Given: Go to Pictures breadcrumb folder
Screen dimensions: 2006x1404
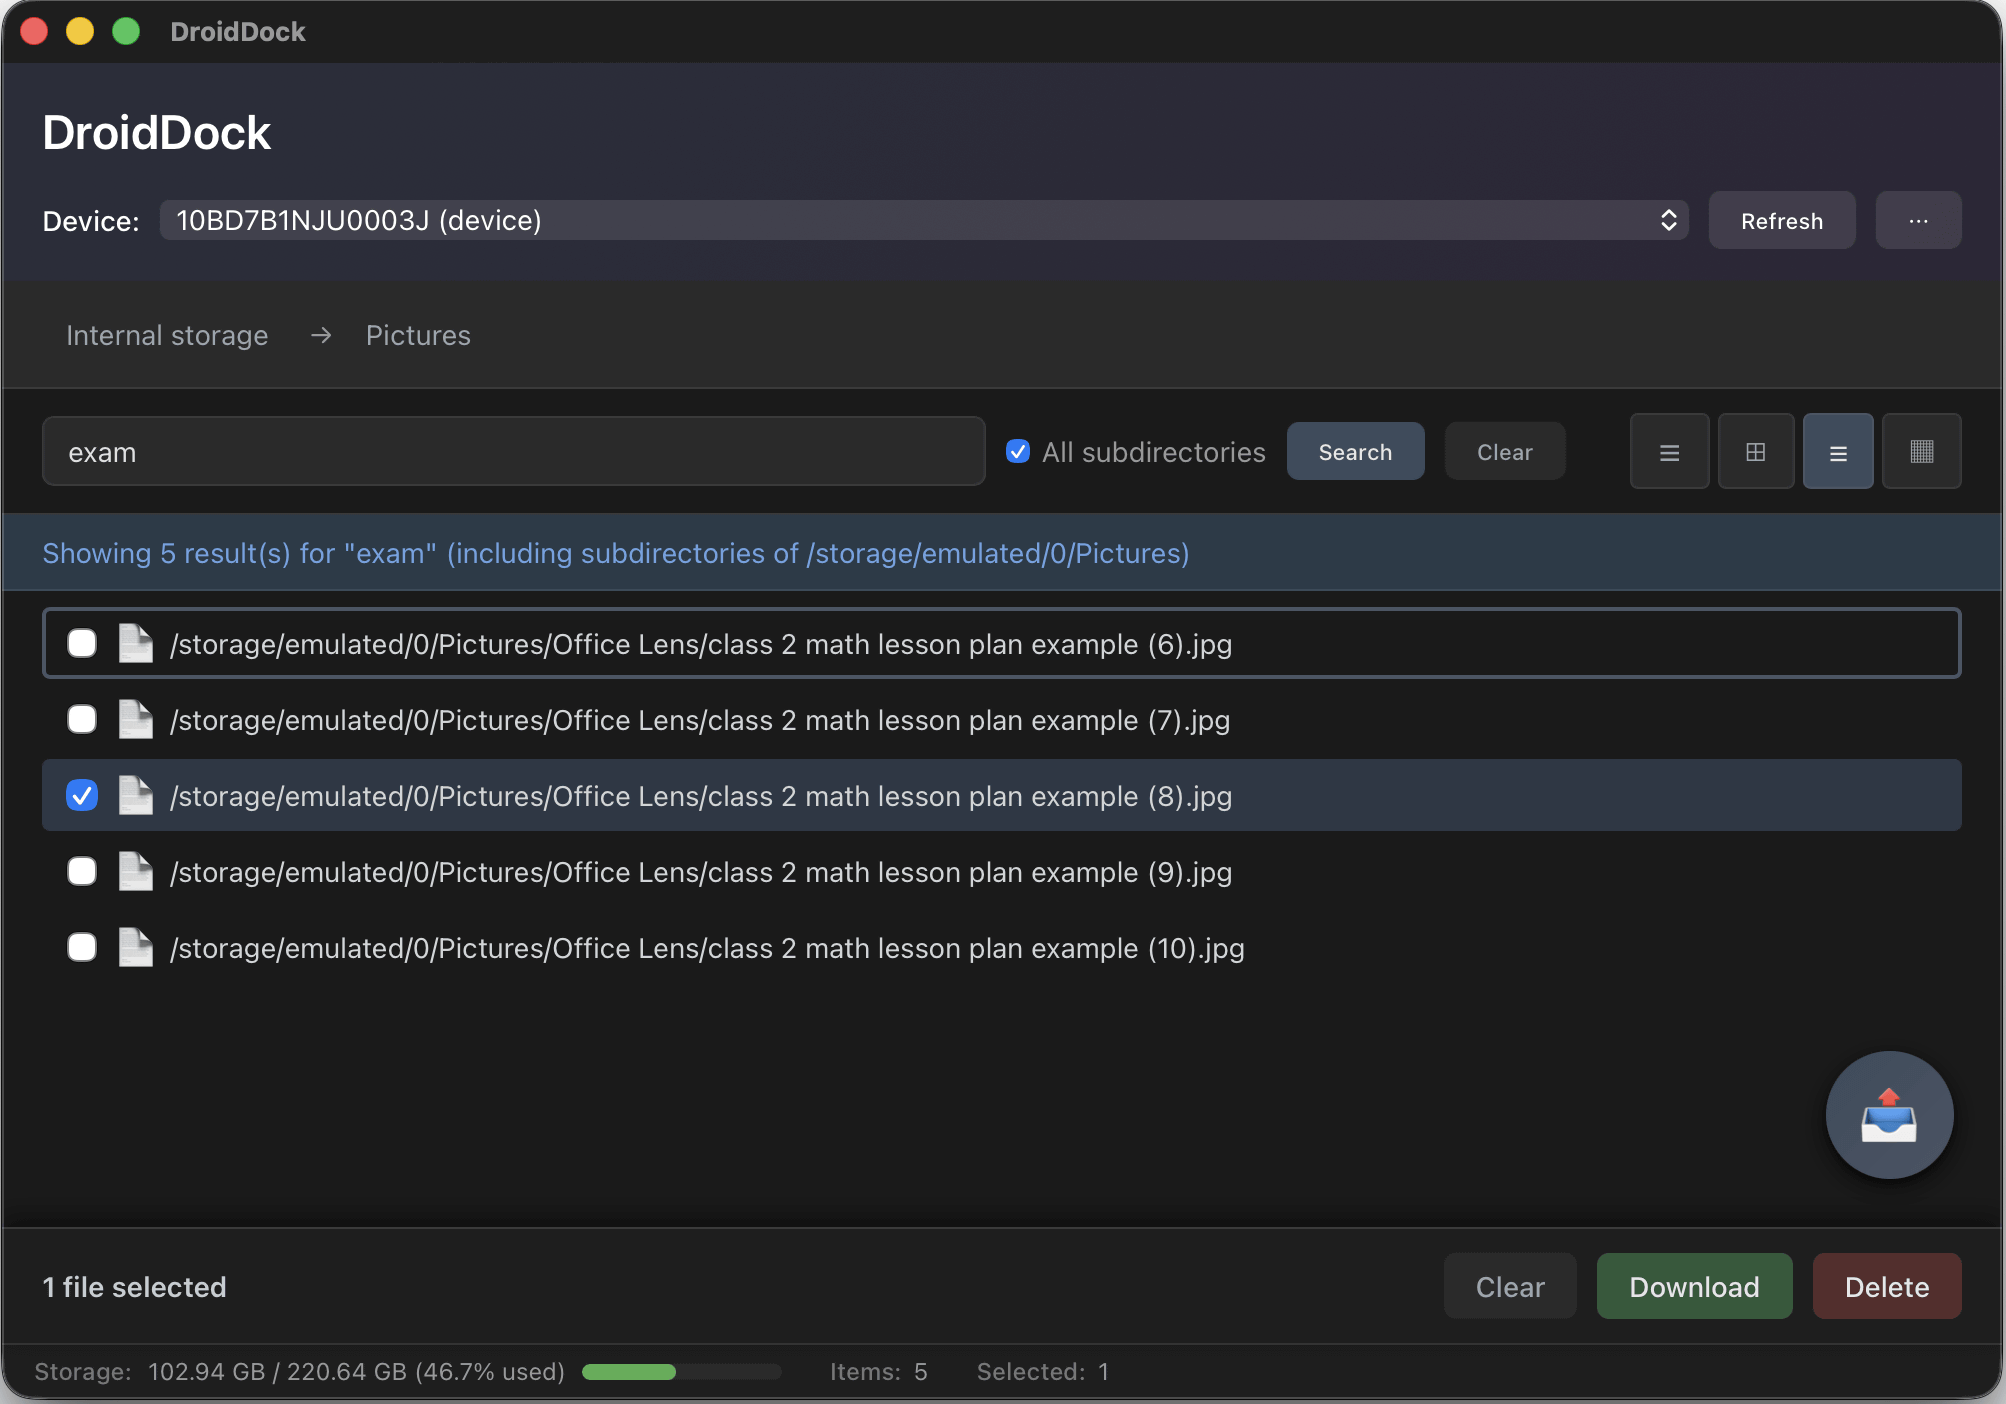Looking at the screenshot, I should [x=418, y=336].
